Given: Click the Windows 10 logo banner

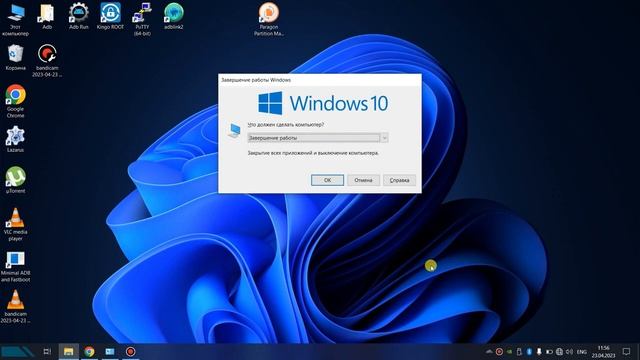Looking at the screenshot, I should (323, 103).
